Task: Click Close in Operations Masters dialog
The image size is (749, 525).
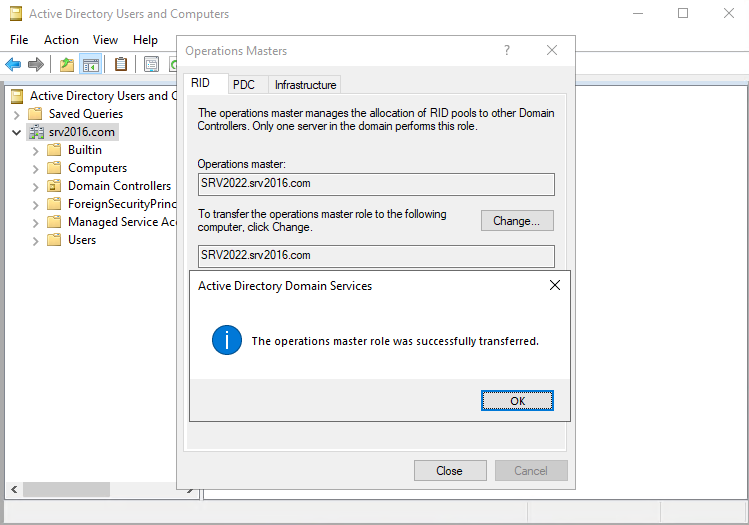Action: (x=449, y=471)
